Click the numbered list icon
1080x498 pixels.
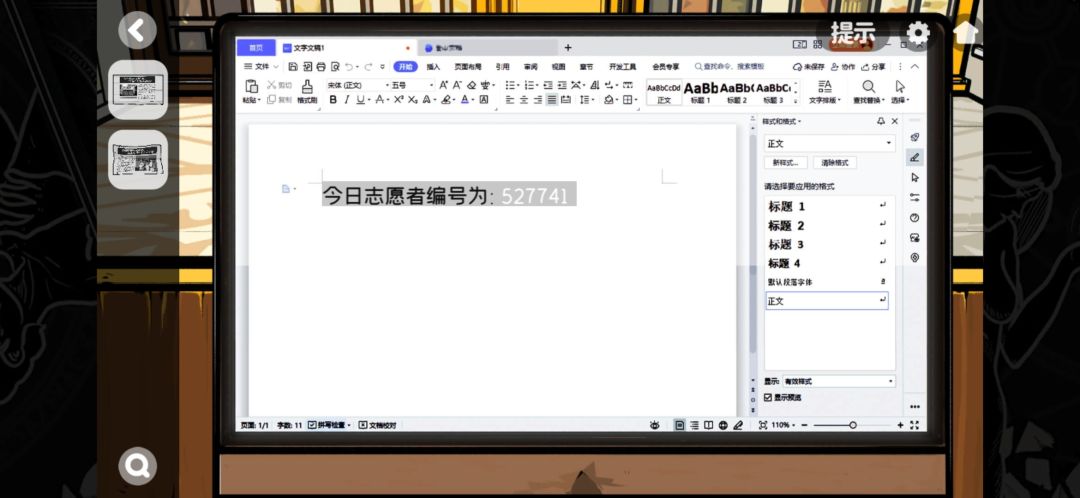coord(529,85)
